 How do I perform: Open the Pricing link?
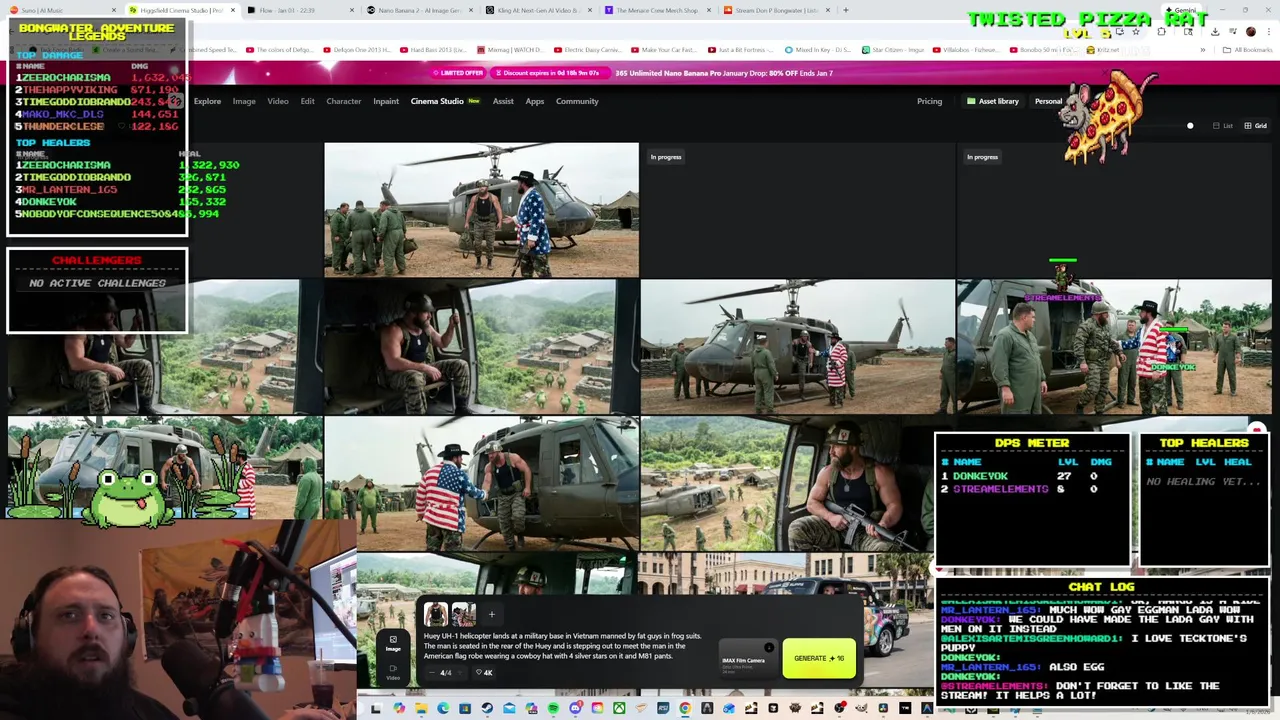click(x=929, y=101)
